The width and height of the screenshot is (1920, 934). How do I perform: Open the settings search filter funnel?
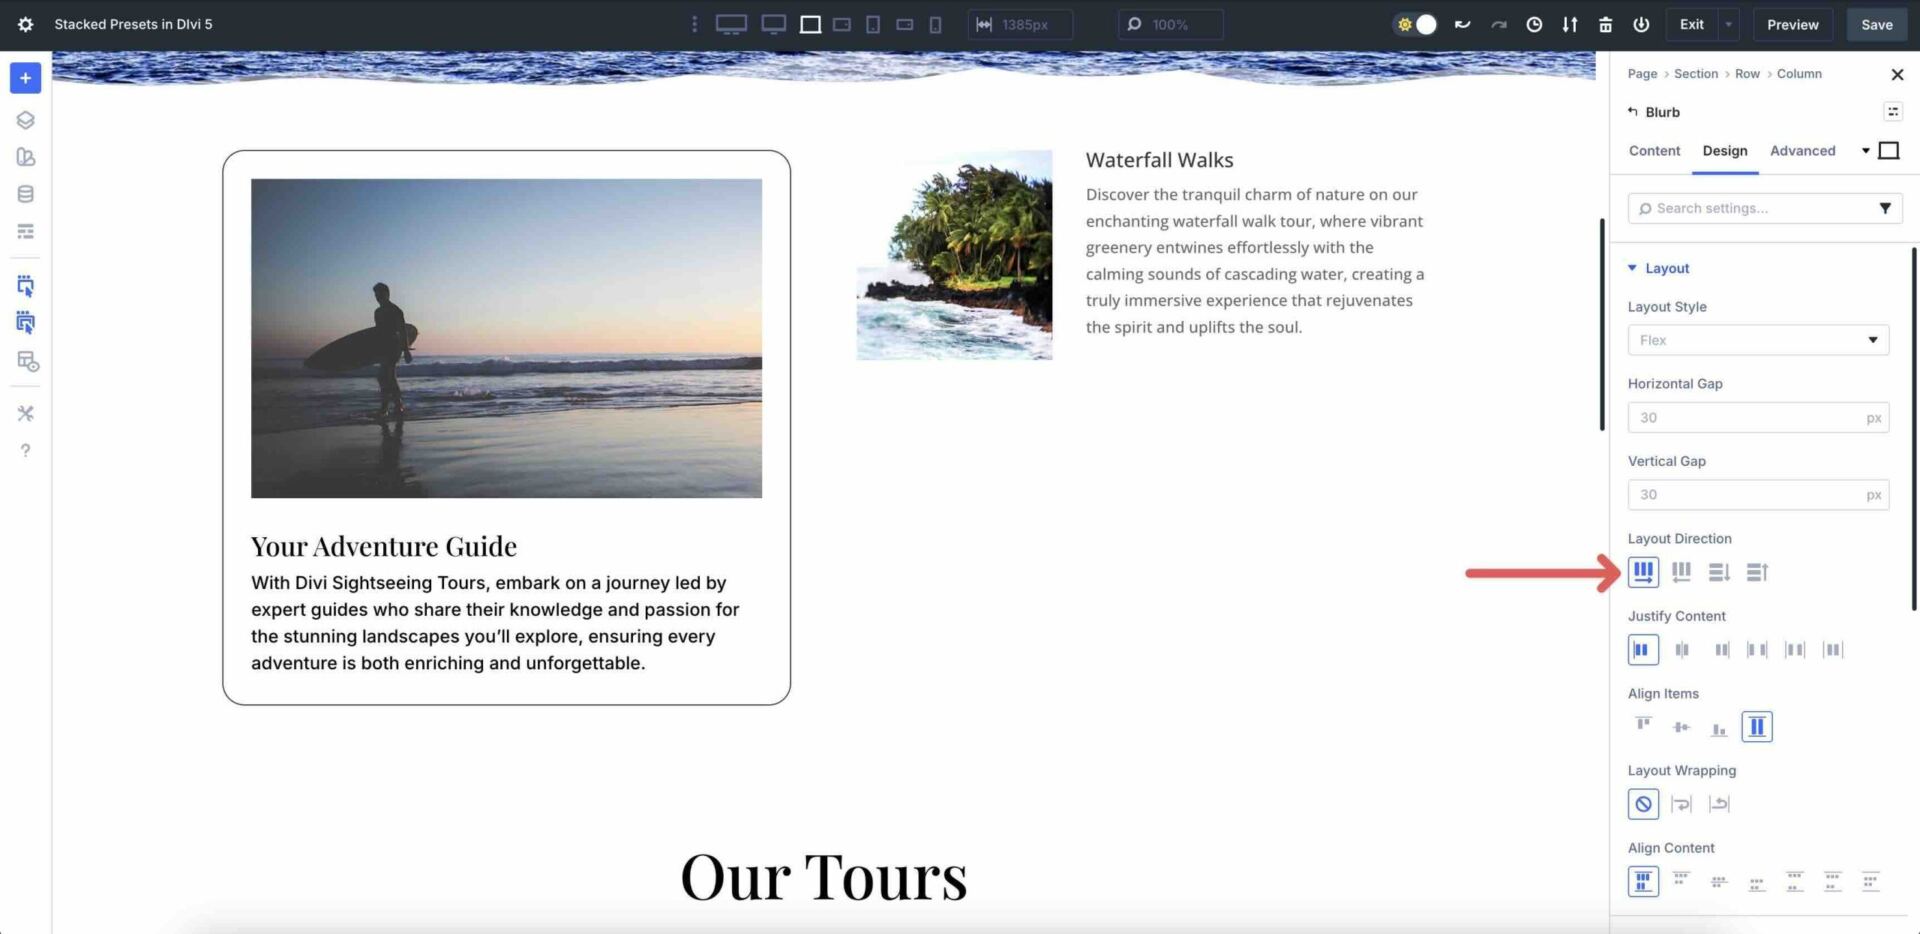[x=1886, y=208]
